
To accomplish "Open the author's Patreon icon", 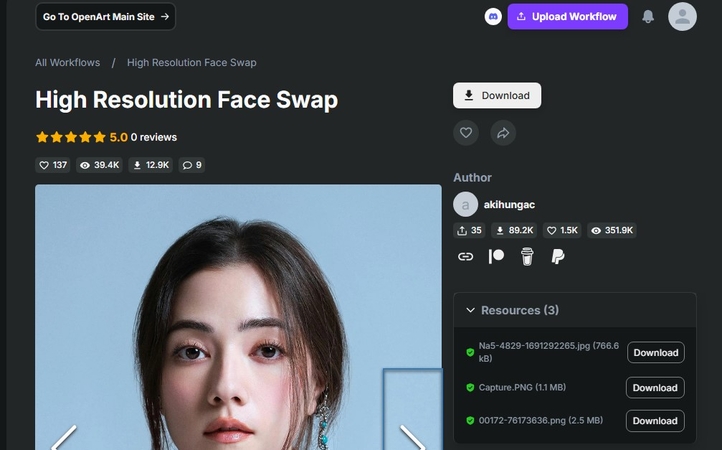I will point(496,257).
